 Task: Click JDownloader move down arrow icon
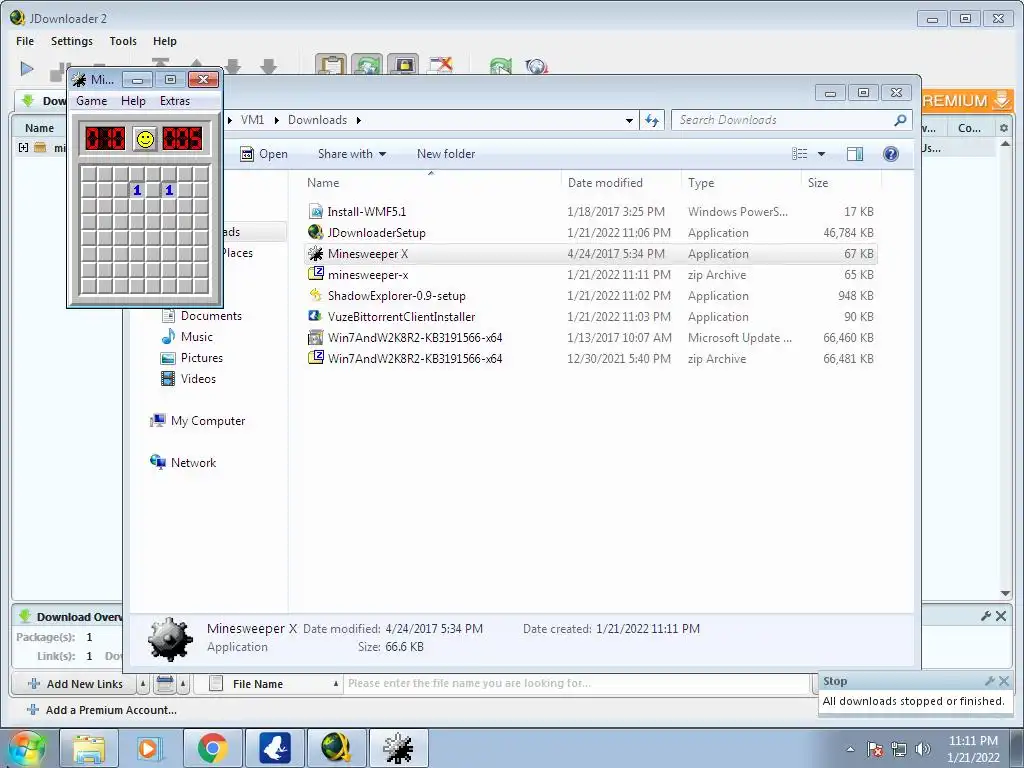point(233,66)
